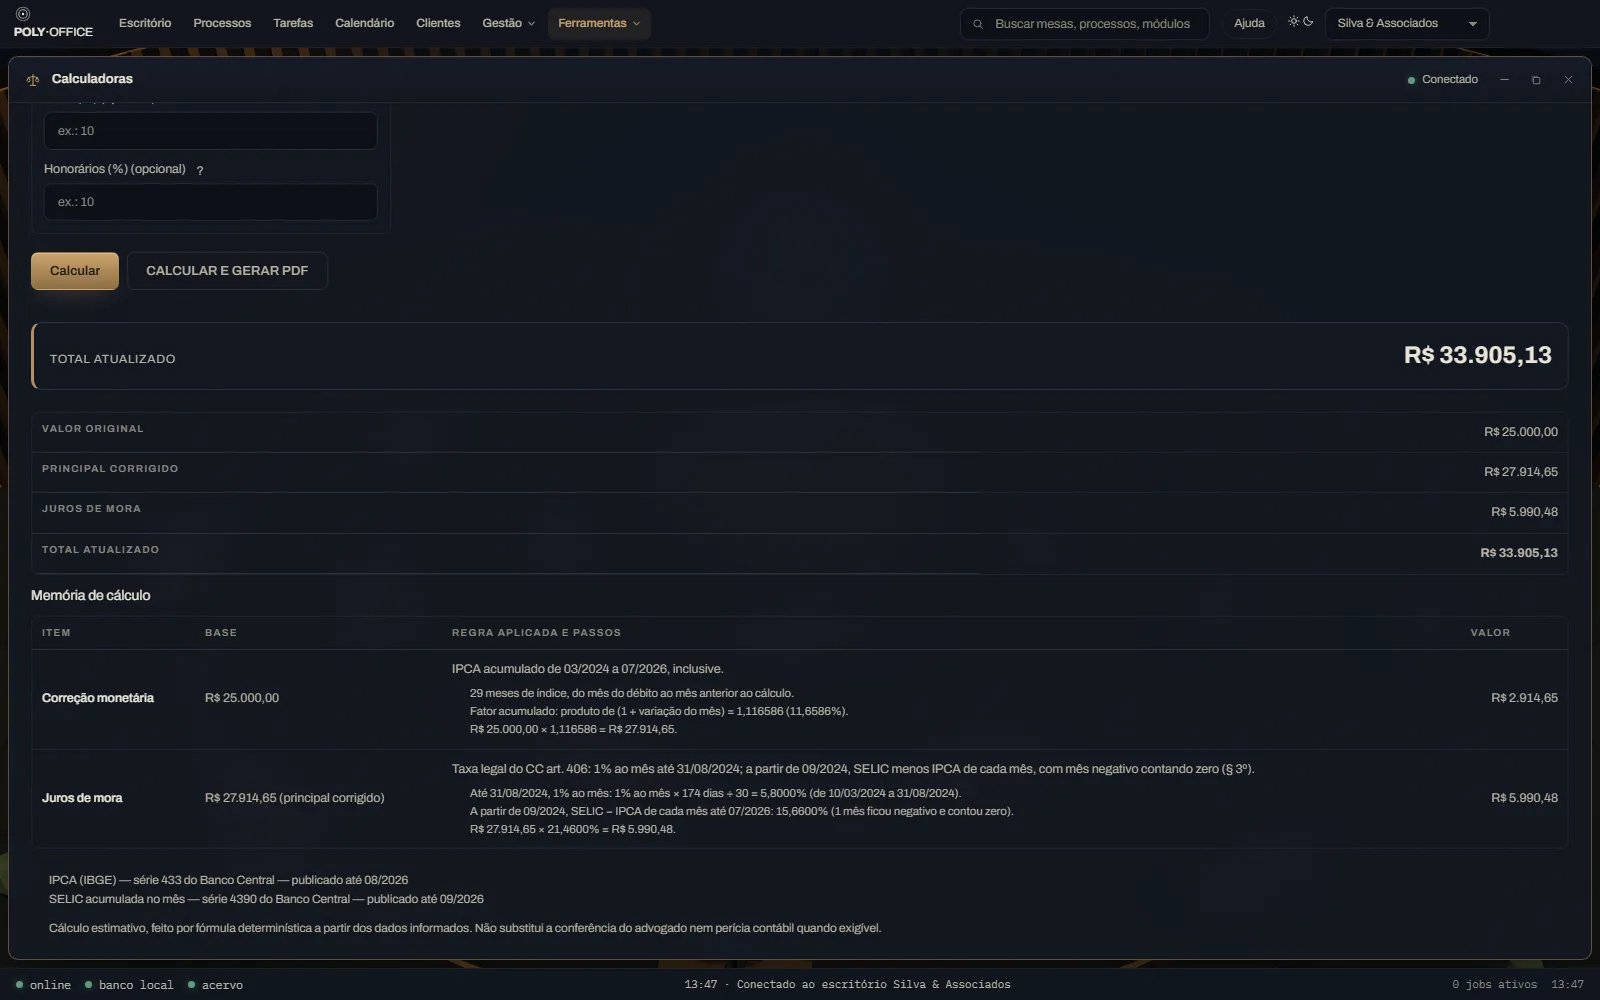The image size is (1600, 1000).
Task: Click the Cálculo estimativo disclaimer text
Action: tap(465, 928)
